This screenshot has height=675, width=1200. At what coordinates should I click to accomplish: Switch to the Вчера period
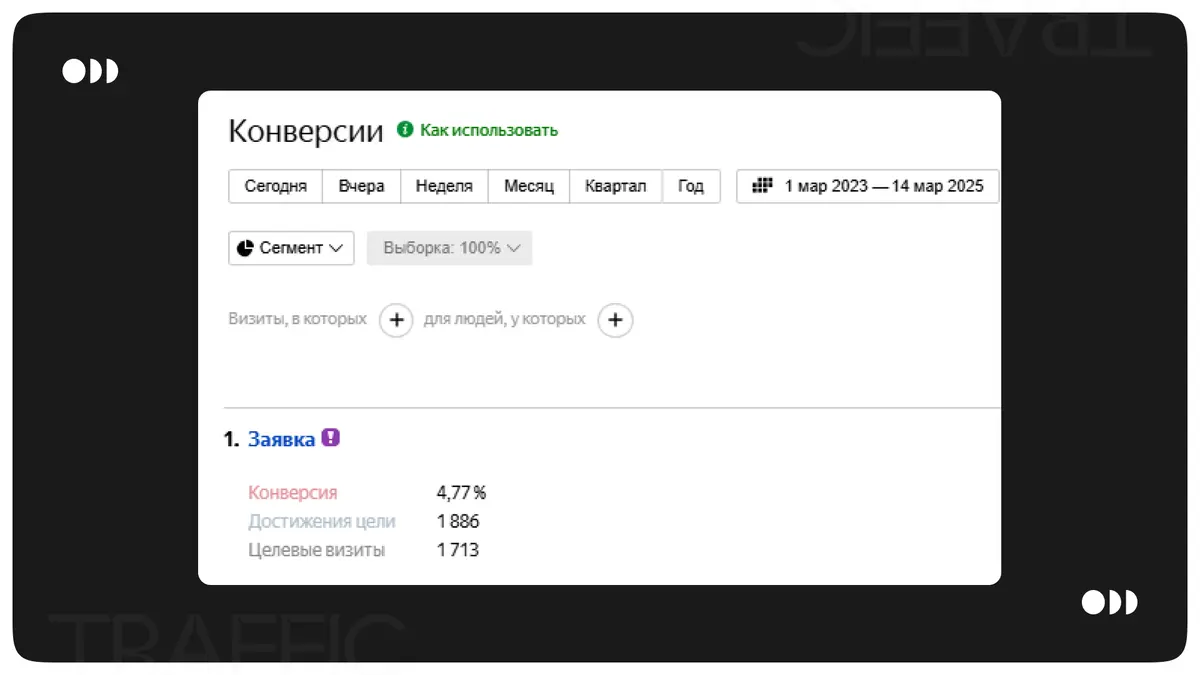361,186
